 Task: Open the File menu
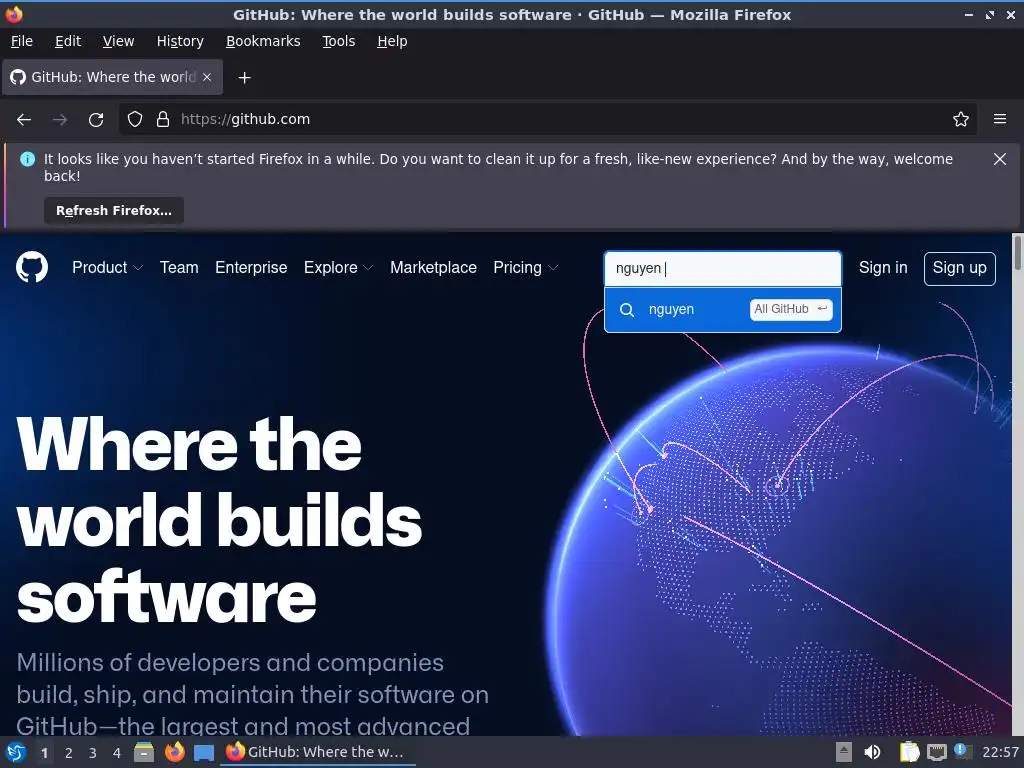tap(22, 41)
